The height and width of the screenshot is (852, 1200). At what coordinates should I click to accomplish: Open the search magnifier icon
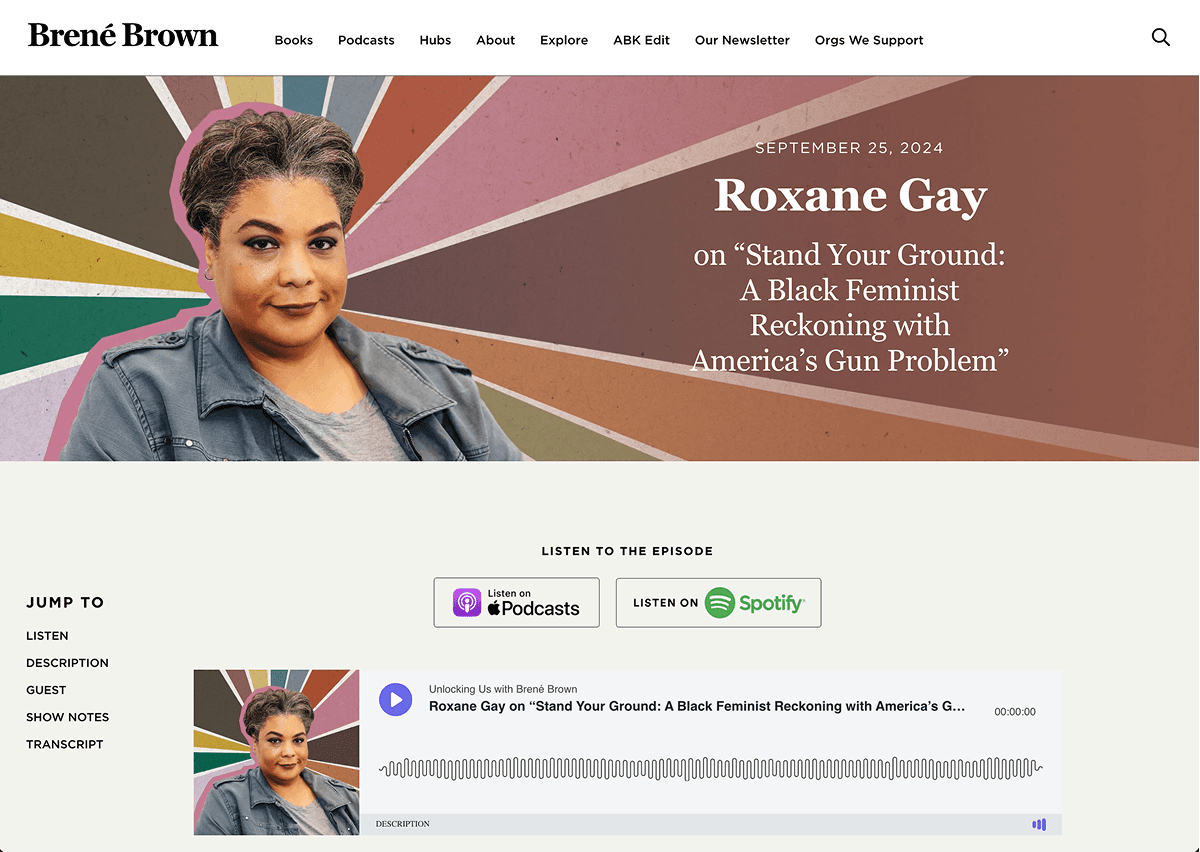click(x=1161, y=38)
